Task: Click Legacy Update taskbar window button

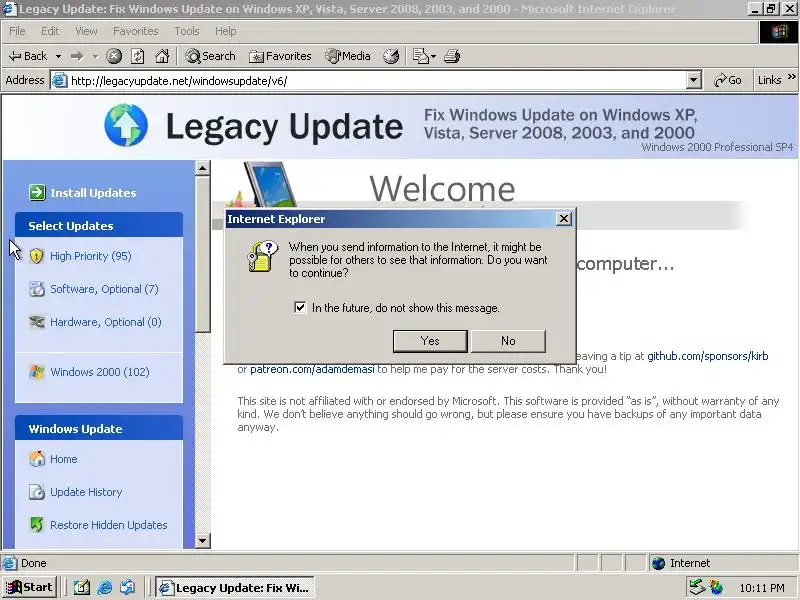Action: click(235, 588)
